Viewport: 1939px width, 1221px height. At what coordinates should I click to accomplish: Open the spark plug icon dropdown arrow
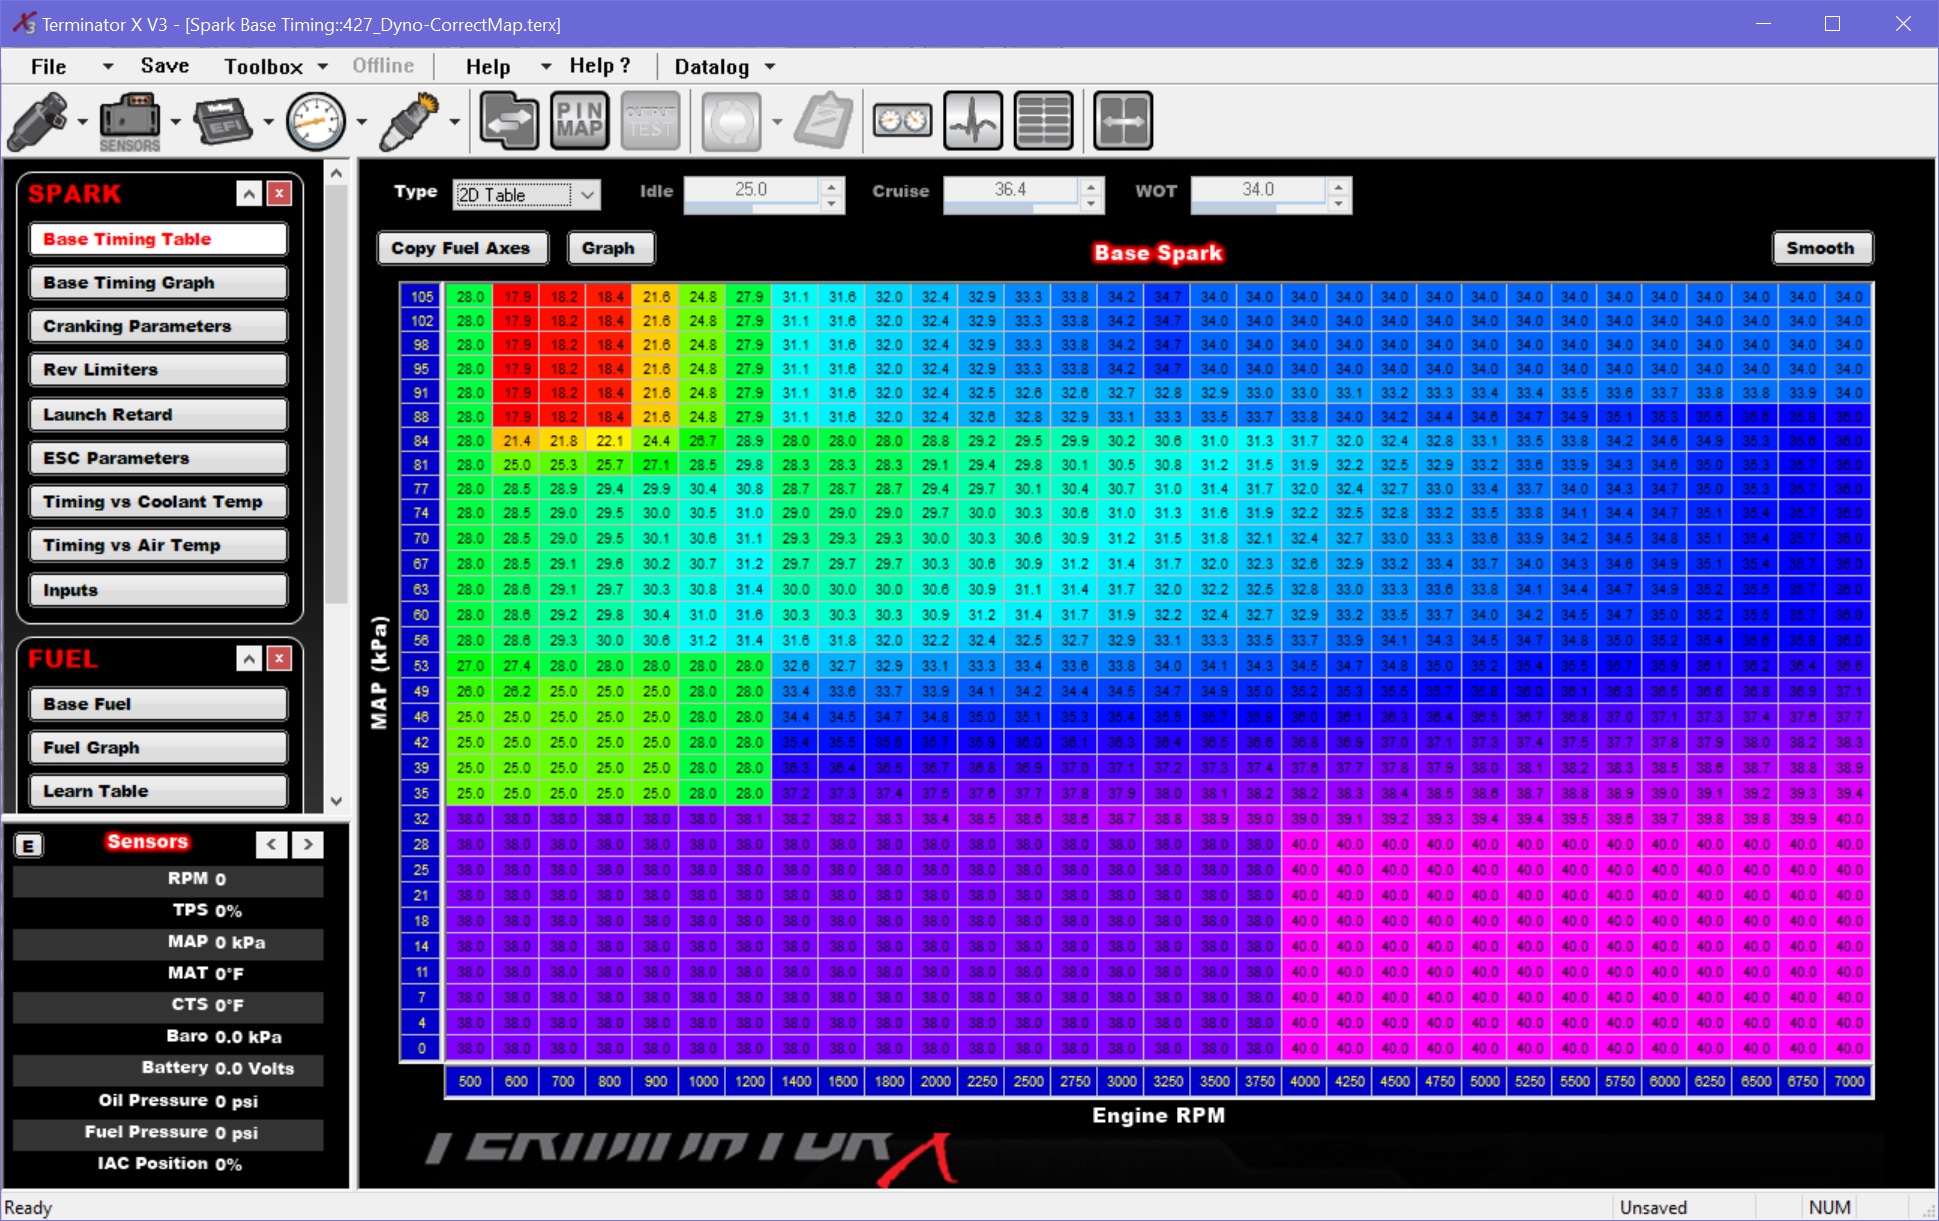click(454, 122)
